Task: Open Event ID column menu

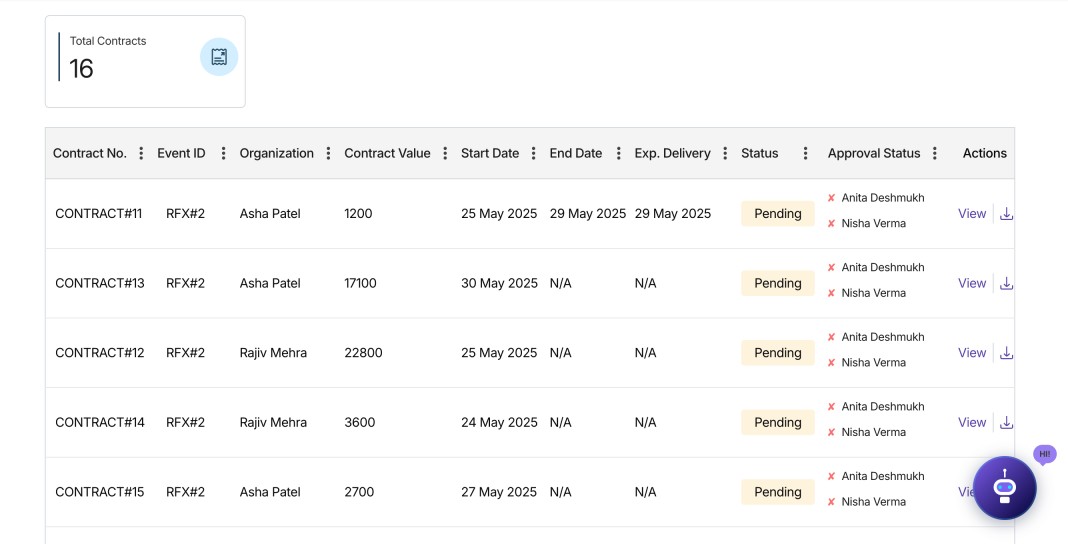Action: click(223, 153)
